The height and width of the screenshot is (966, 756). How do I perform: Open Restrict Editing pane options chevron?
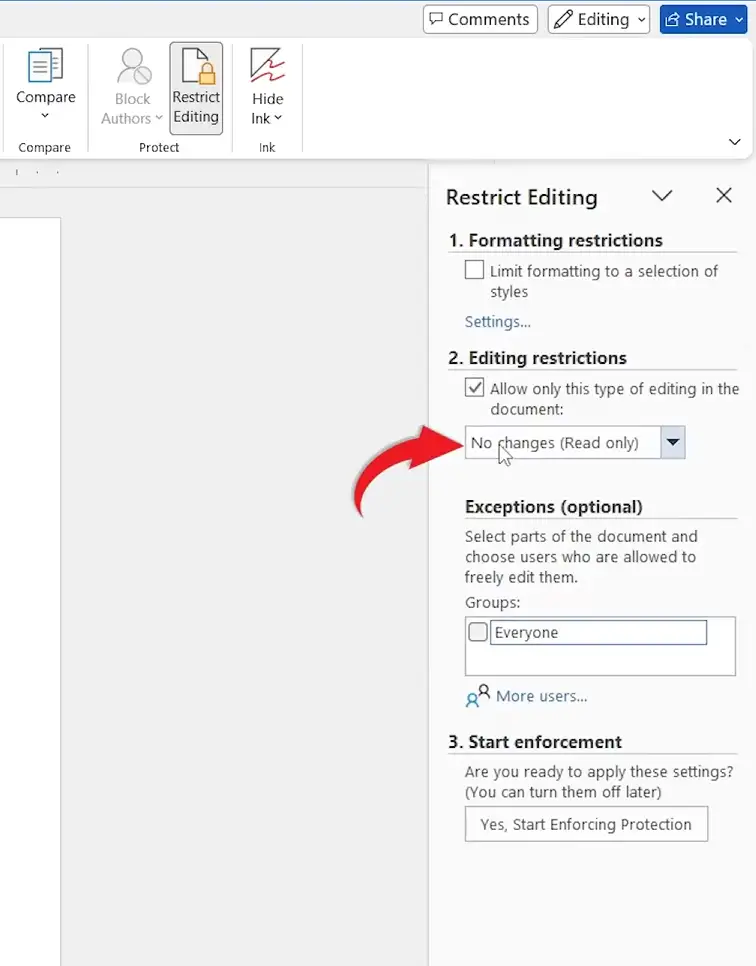(x=662, y=196)
